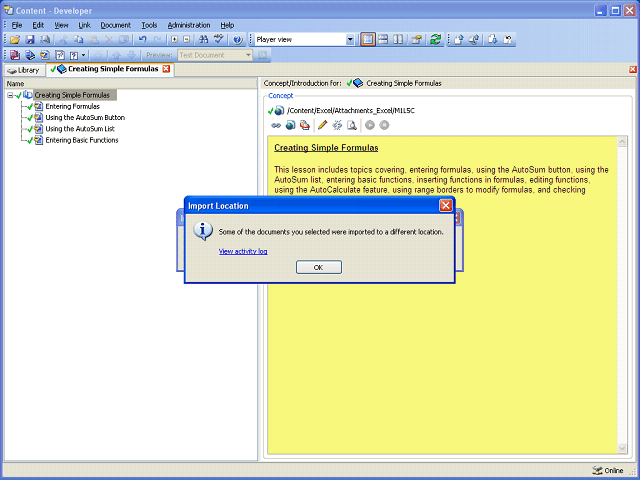Open the Player view dropdown
640x480 pixels.
point(350,40)
